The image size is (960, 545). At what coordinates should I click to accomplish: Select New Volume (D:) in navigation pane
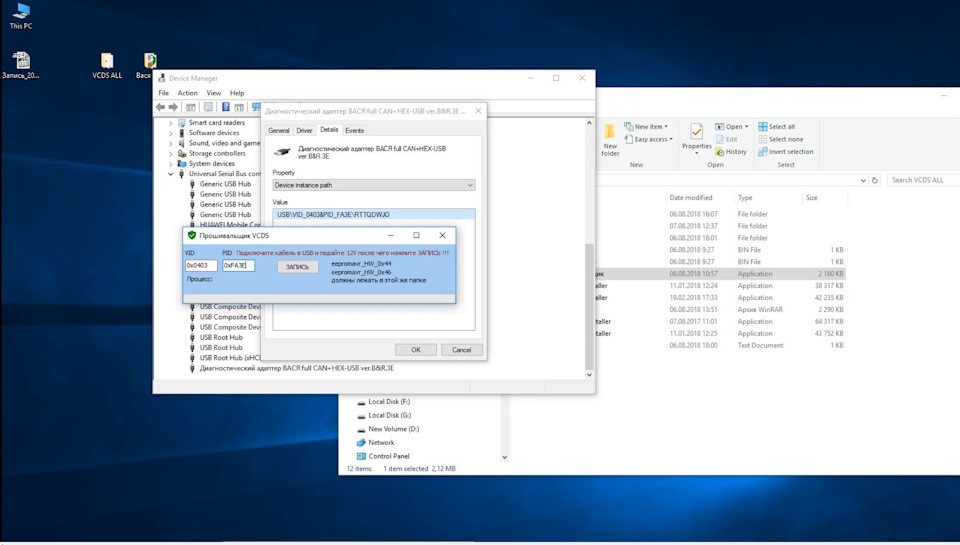(393, 429)
